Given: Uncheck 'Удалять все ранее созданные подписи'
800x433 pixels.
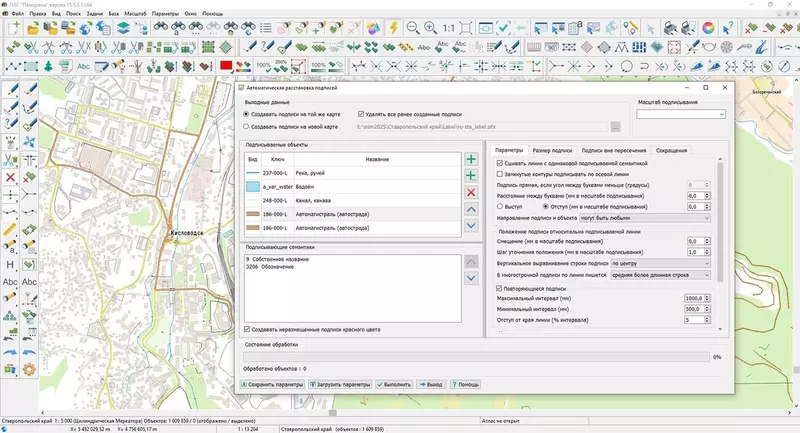Looking at the screenshot, I should [x=362, y=115].
